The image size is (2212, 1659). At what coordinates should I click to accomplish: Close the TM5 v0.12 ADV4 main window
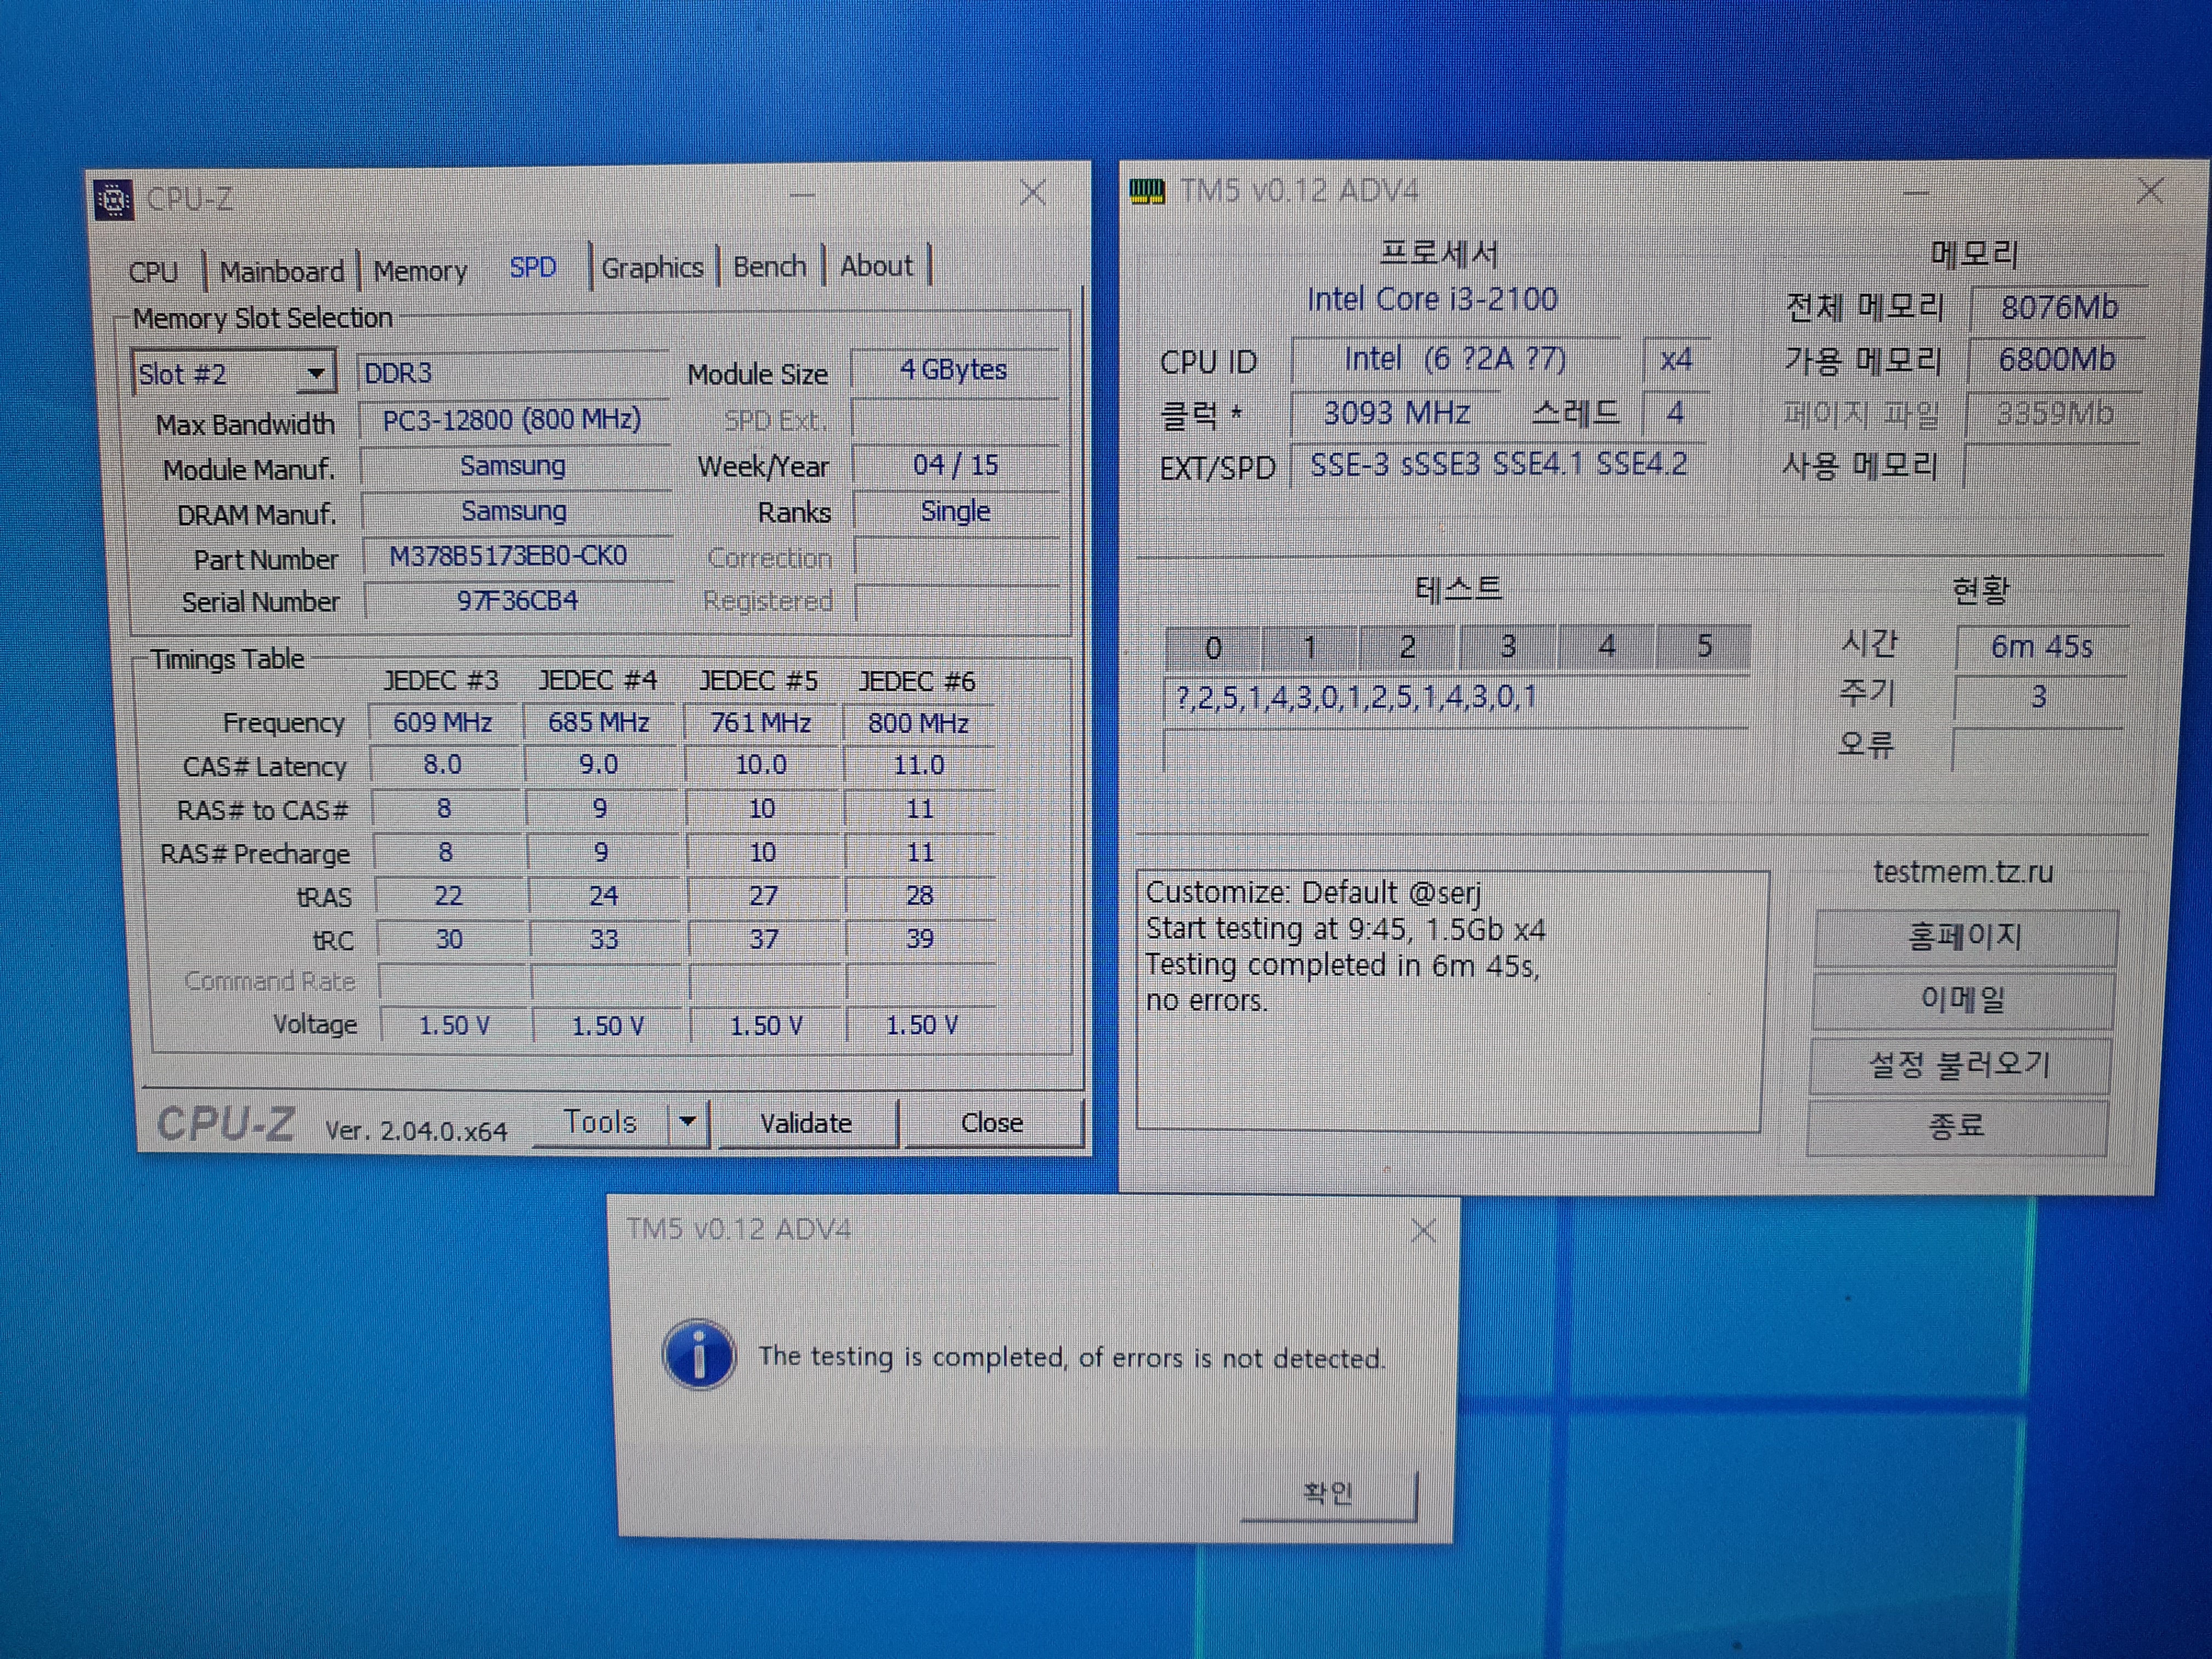tap(2150, 191)
